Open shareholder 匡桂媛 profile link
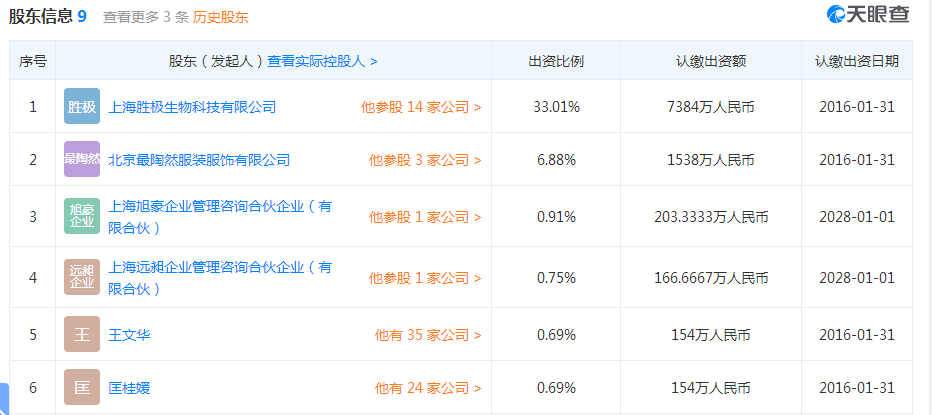 [129, 388]
